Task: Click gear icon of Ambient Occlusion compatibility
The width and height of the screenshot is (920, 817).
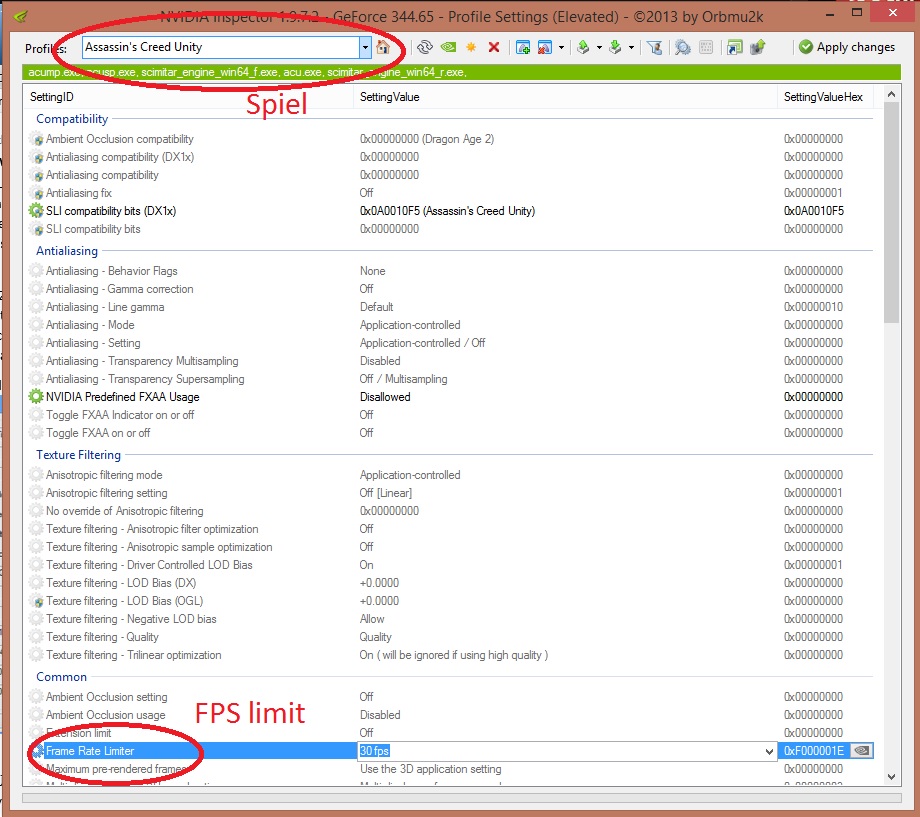Action: click(36, 139)
